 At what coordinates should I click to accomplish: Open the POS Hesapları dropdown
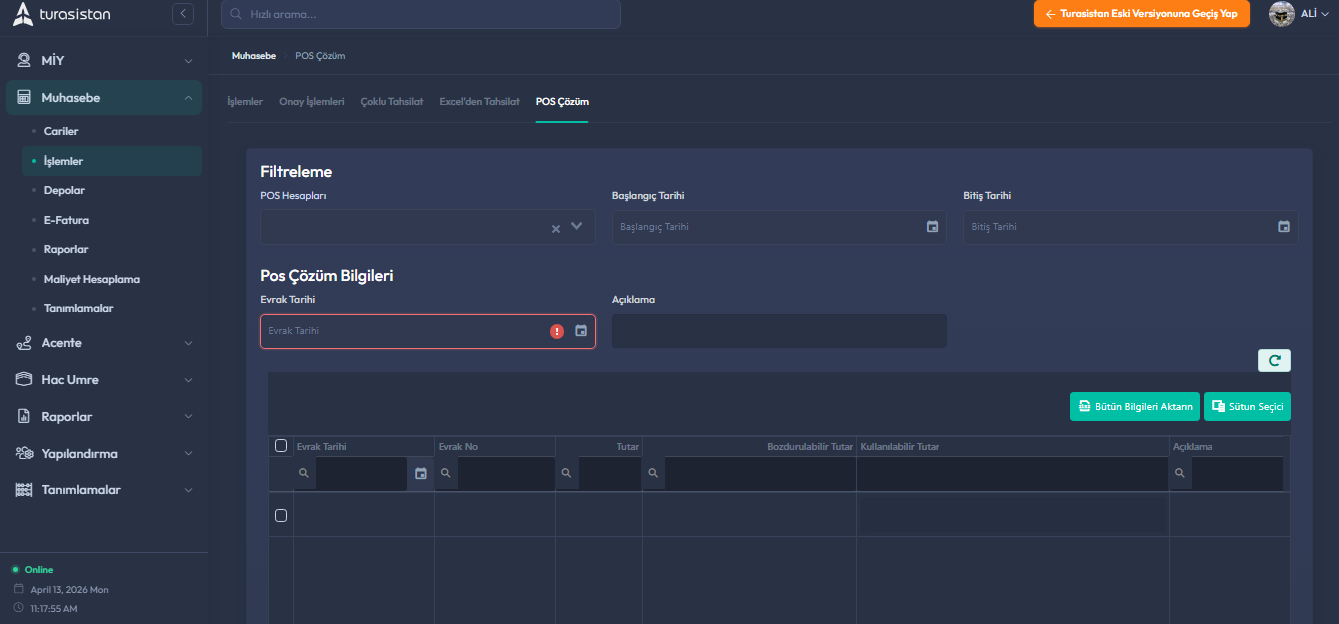point(577,226)
